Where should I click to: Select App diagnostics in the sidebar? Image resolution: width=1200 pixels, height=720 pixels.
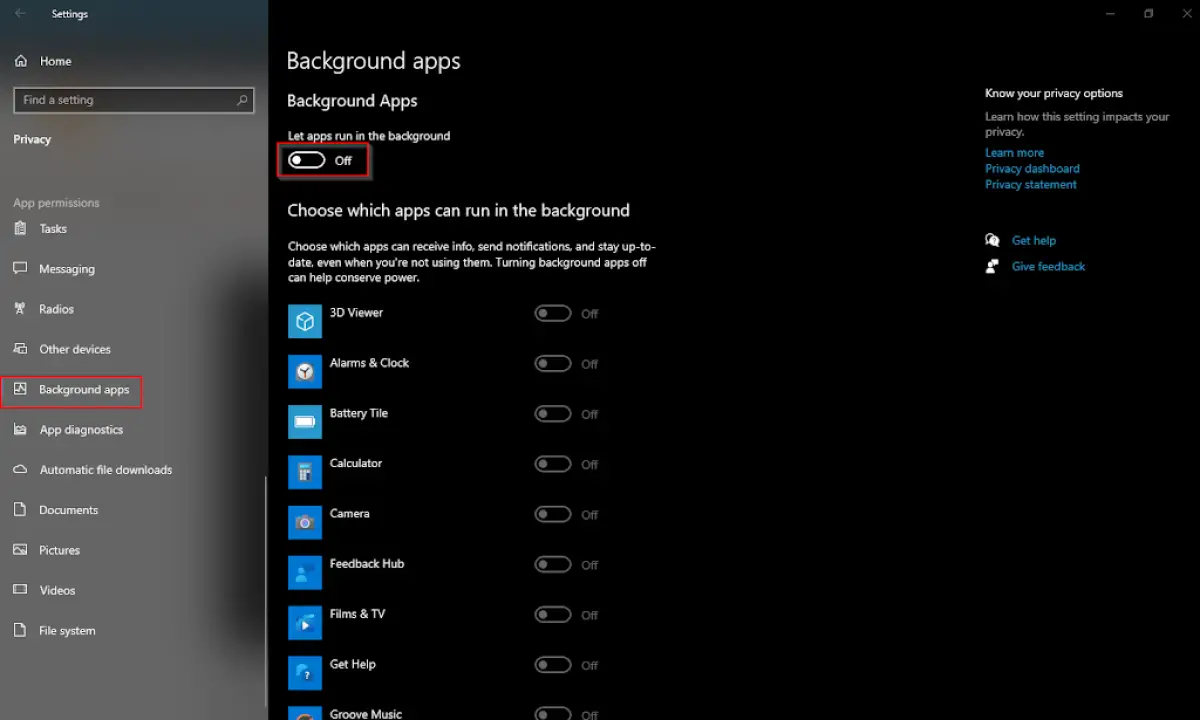[x=82, y=429]
